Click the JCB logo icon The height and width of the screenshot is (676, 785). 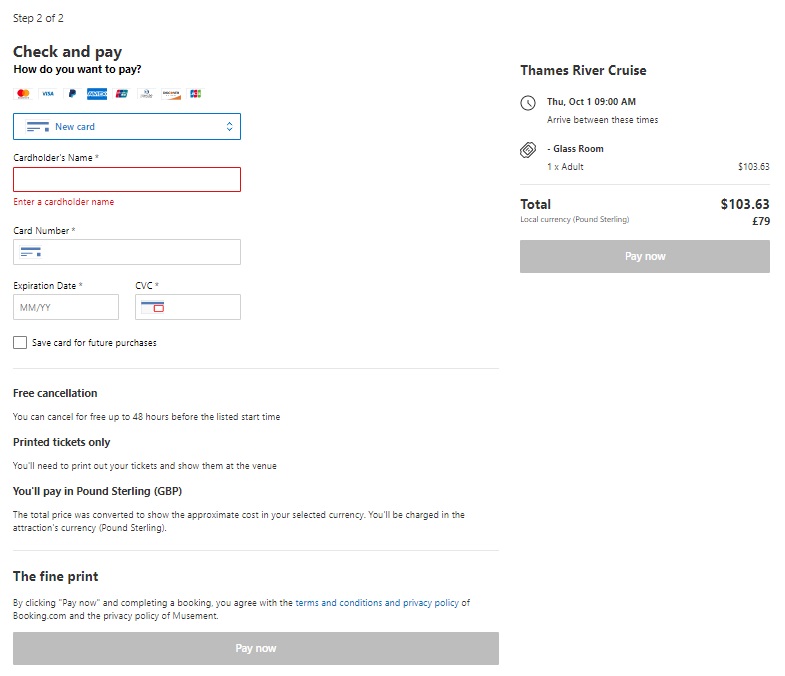pyautogui.click(x=196, y=94)
